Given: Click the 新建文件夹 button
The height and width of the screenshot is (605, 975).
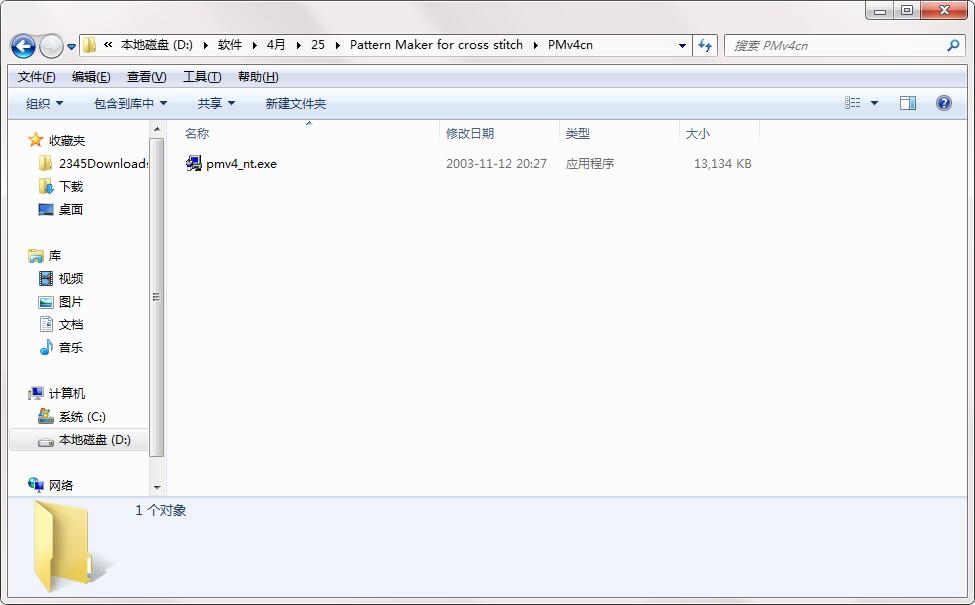Looking at the screenshot, I should 296,103.
